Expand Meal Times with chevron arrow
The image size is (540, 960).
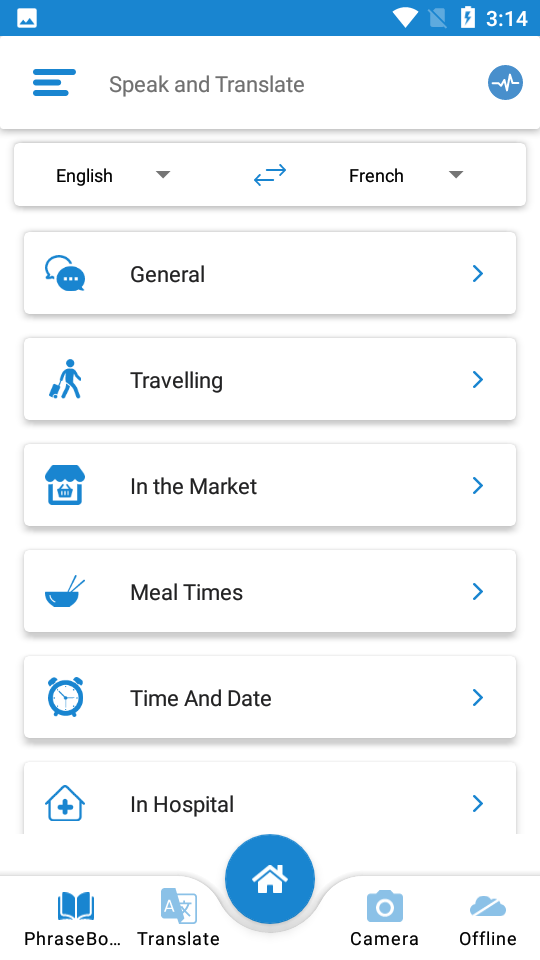[478, 591]
